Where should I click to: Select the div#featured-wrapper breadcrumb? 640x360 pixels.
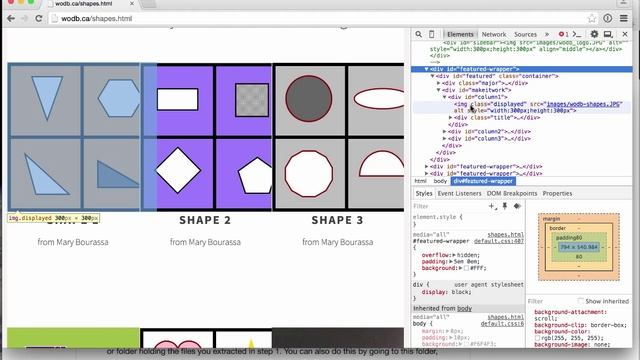(483, 181)
